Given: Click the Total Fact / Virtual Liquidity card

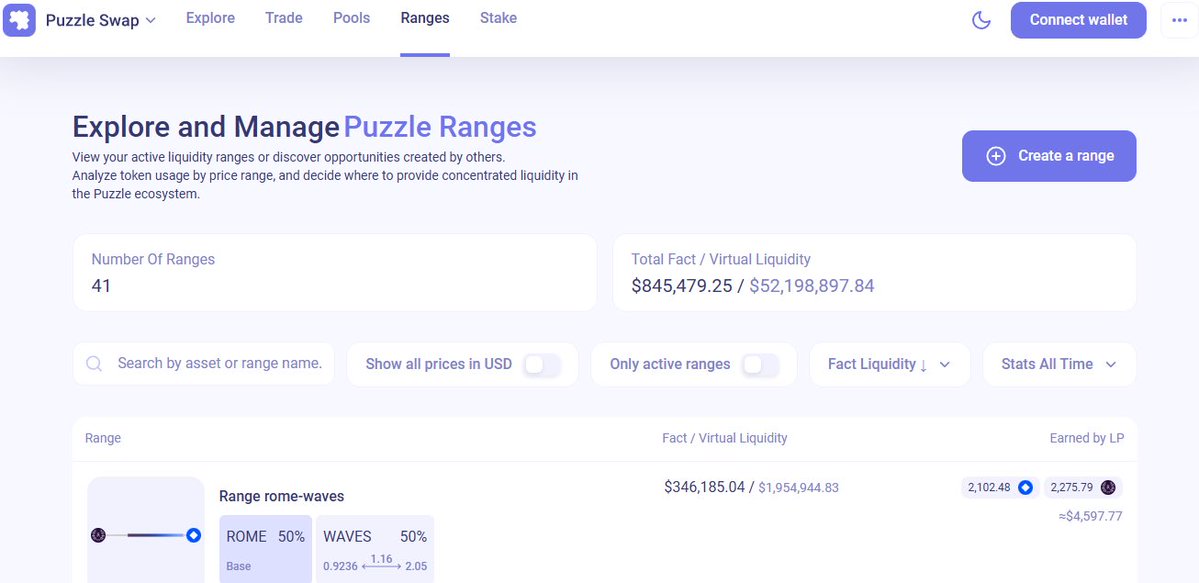Looking at the screenshot, I should pos(875,272).
